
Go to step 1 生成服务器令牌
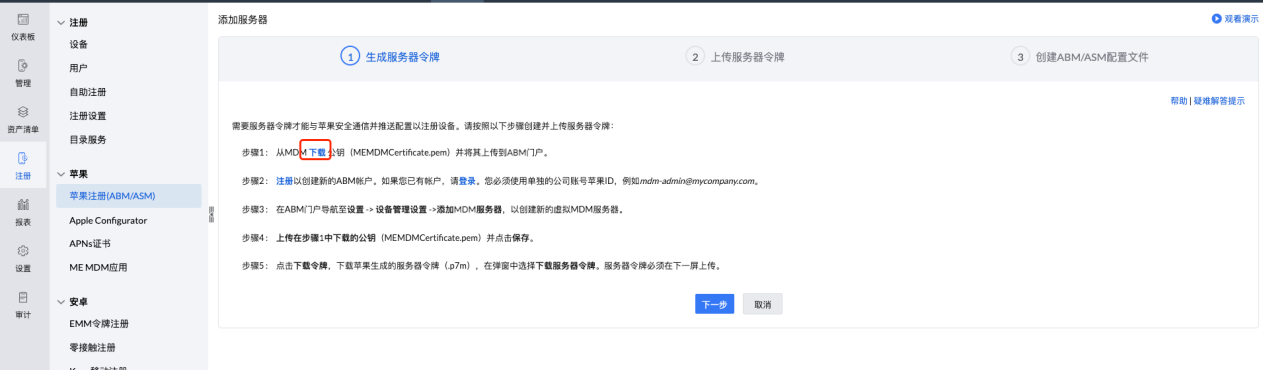[x=390, y=57]
